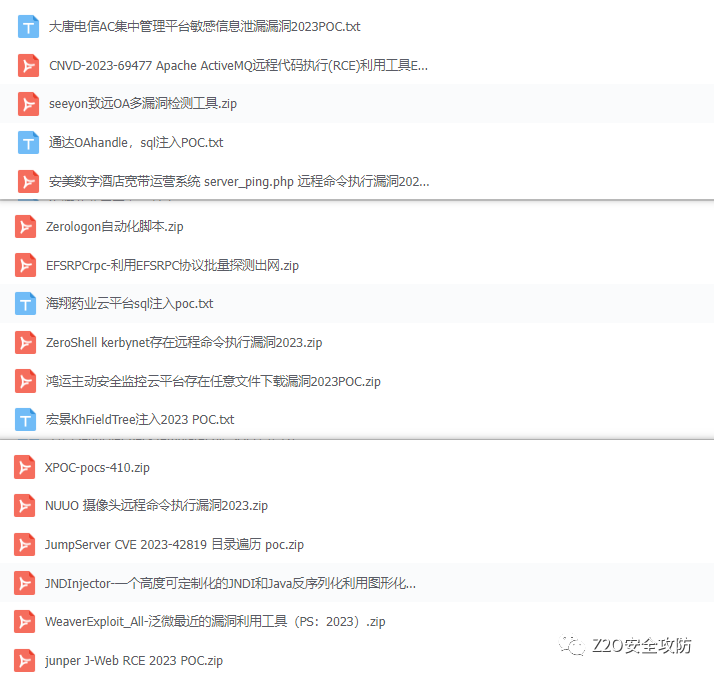Select junper J-Web RCE 2023 POC.zip
714x676 pixels.
click(134, 661)
